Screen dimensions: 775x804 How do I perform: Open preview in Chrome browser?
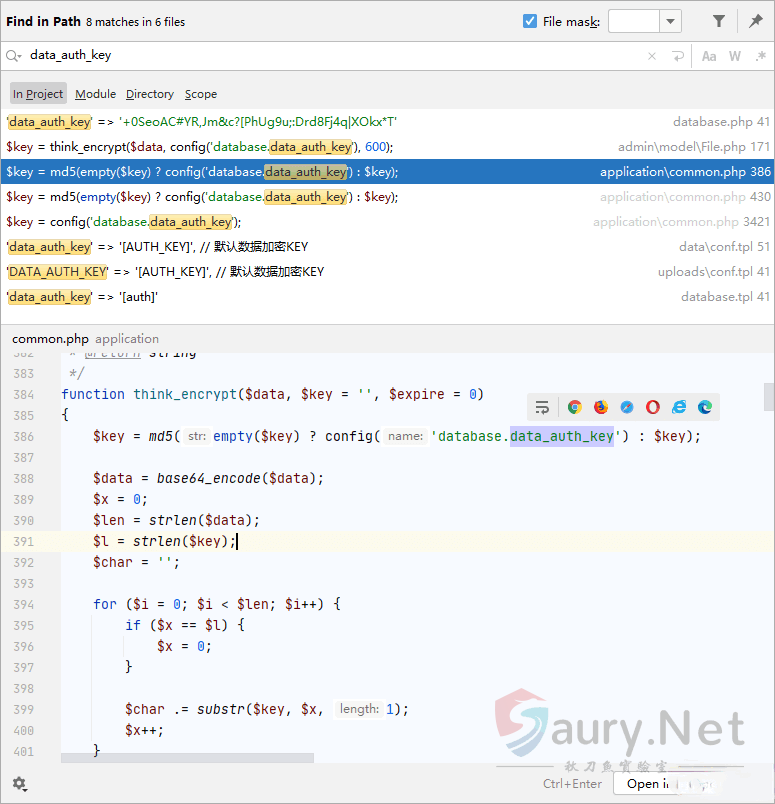click(574, 407)
